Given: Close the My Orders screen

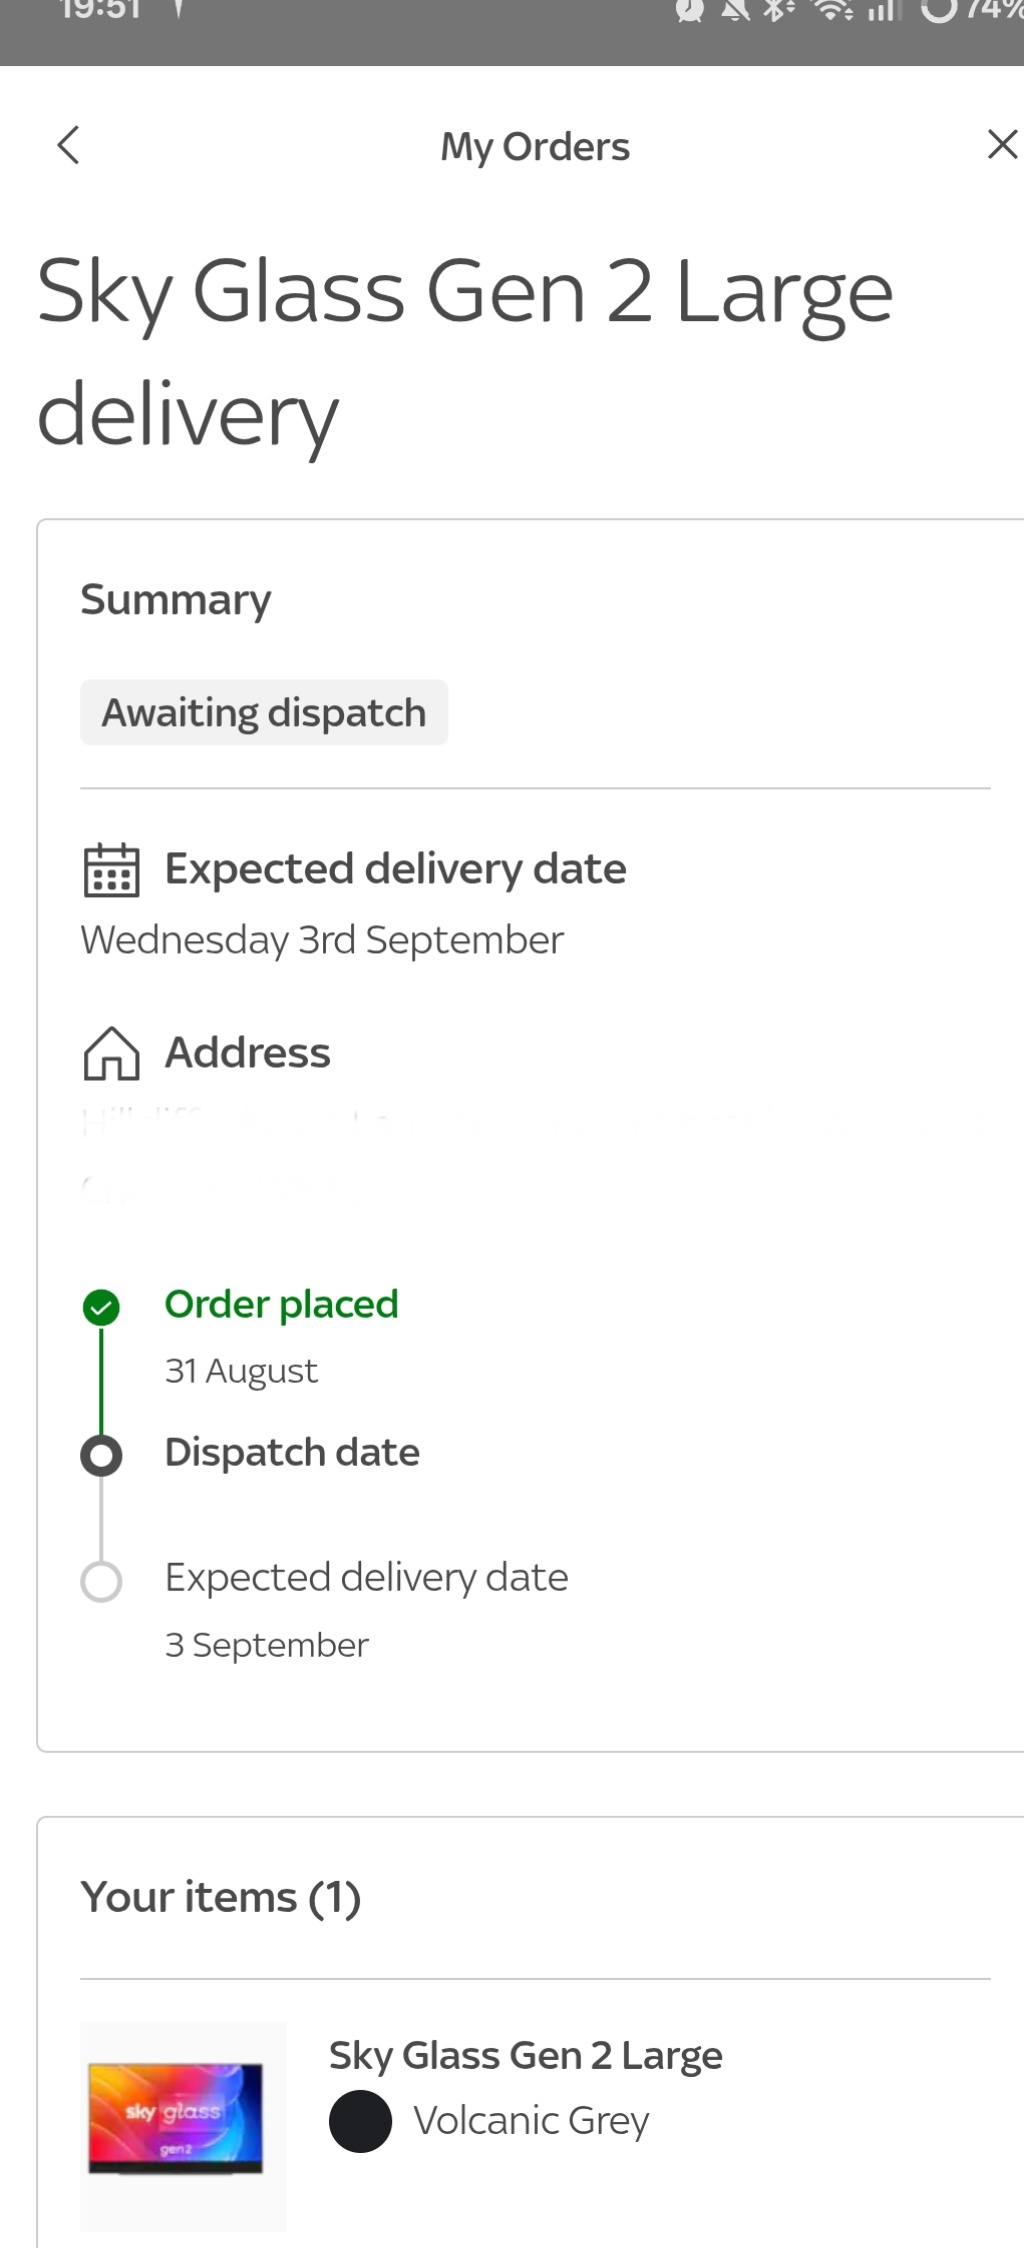Looking at the screenshot, I should pos(1002,144).
